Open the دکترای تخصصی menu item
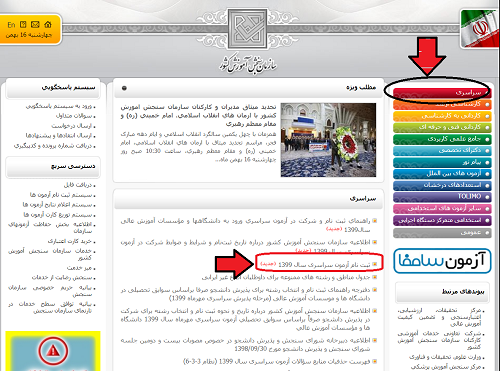This screenshot has width=500, height=371. coord(442,151)
